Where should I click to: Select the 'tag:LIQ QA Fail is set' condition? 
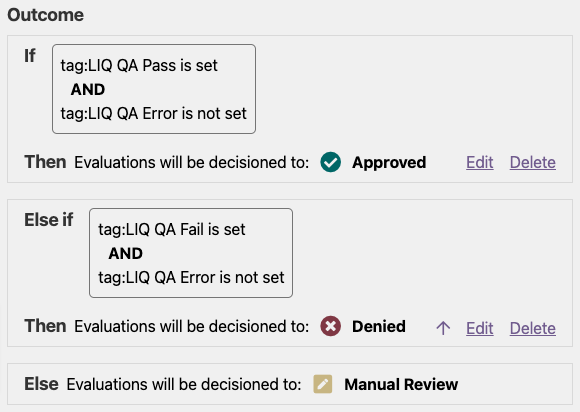[172, 230]
